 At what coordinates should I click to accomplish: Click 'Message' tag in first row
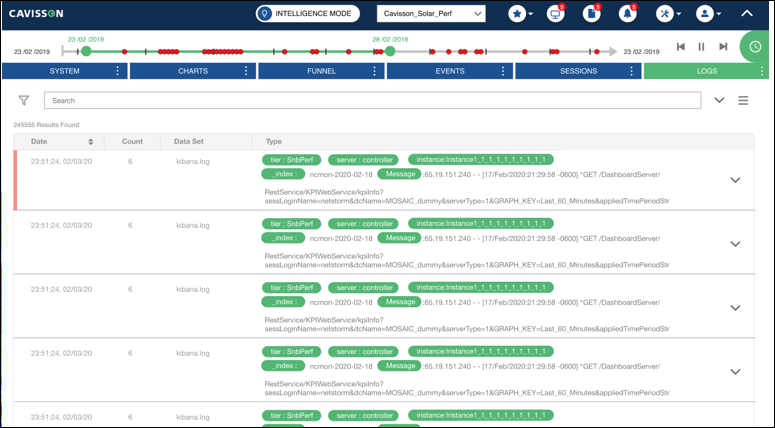click(399, 174)
